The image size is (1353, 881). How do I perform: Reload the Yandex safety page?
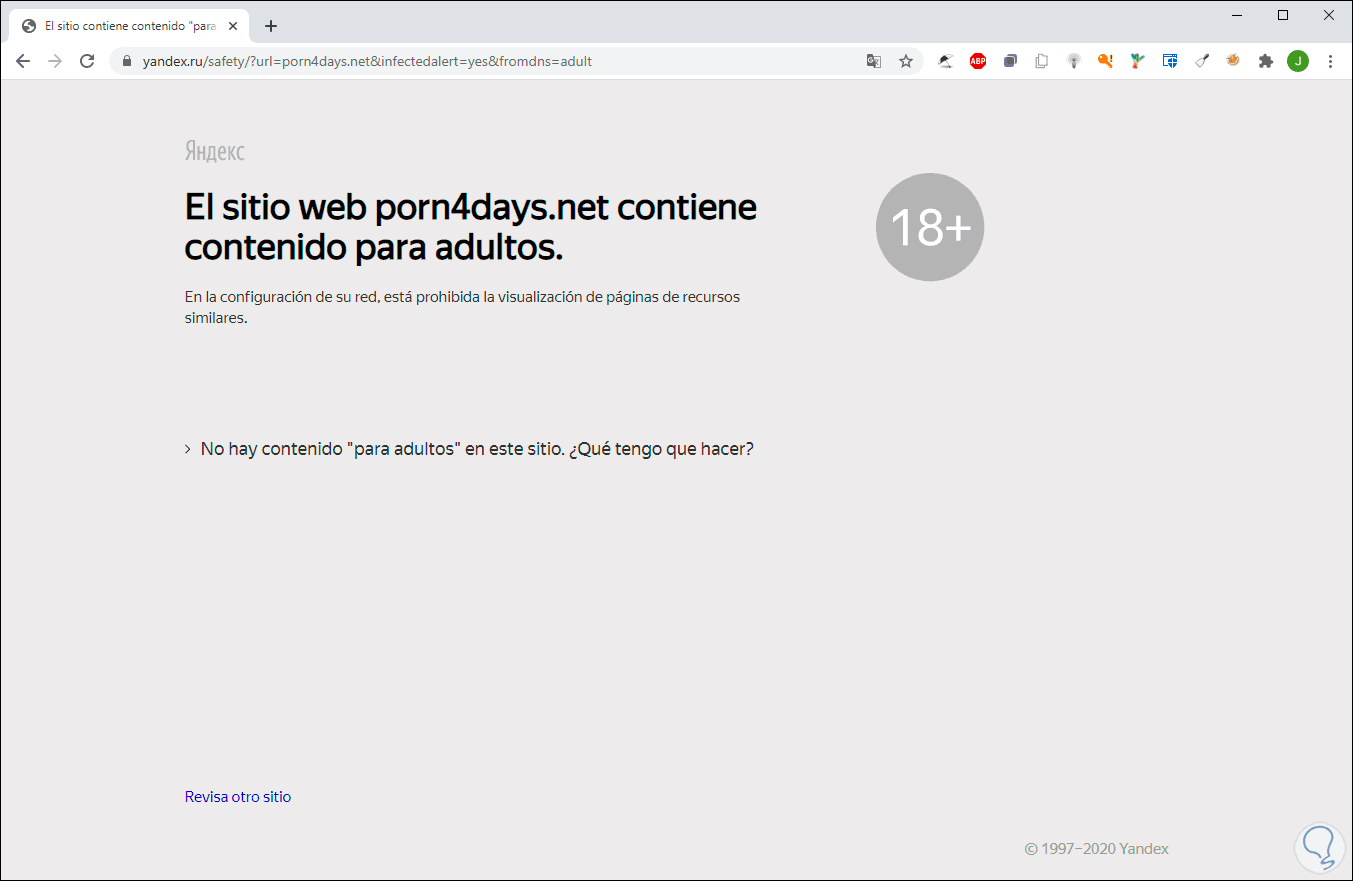(x=87, y=61)
